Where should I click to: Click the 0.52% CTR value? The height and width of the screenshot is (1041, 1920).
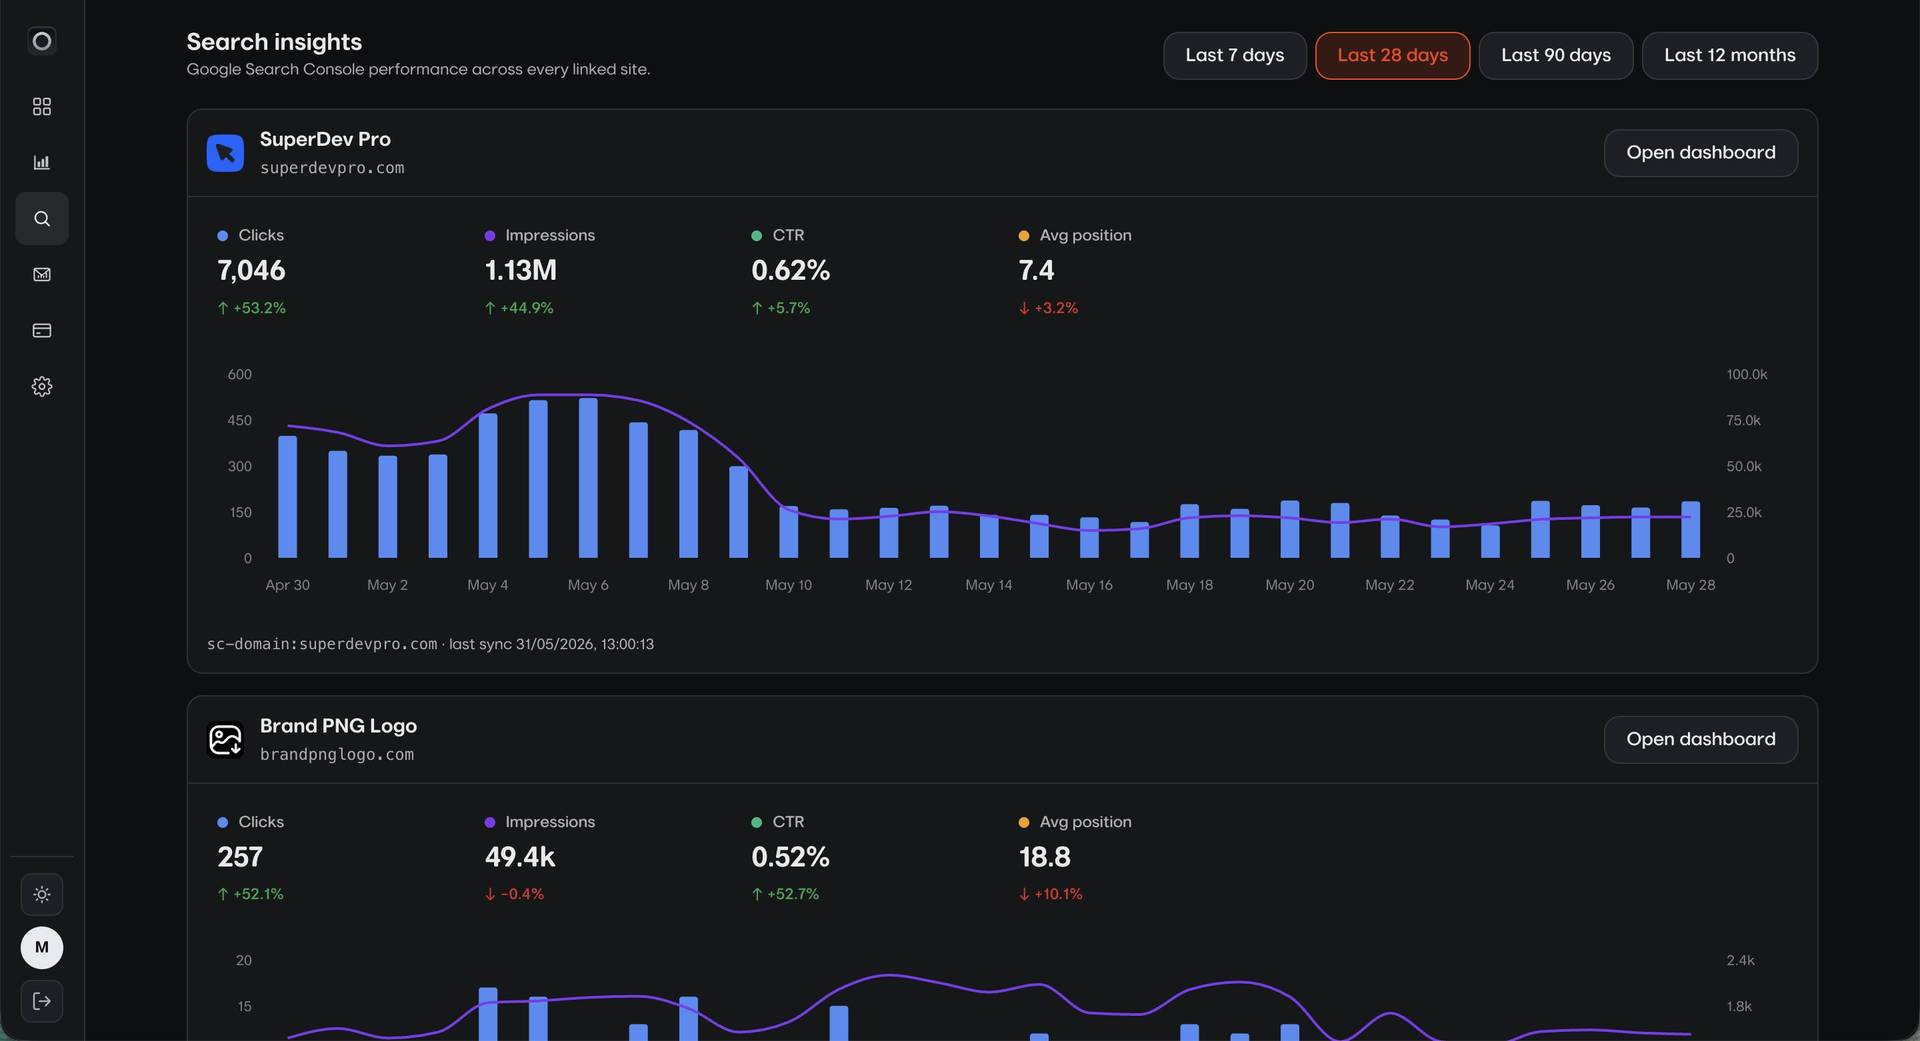(x=790, y=857)
